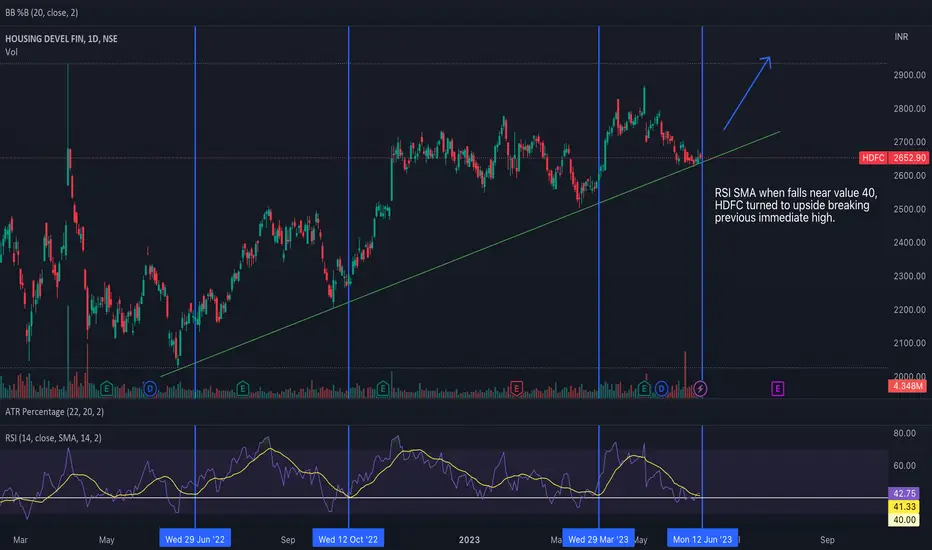The width and height of the screenshot is (932, 550).
Task: Click the Wed 29 Jun '22 date label
Action: coord(195,539)
